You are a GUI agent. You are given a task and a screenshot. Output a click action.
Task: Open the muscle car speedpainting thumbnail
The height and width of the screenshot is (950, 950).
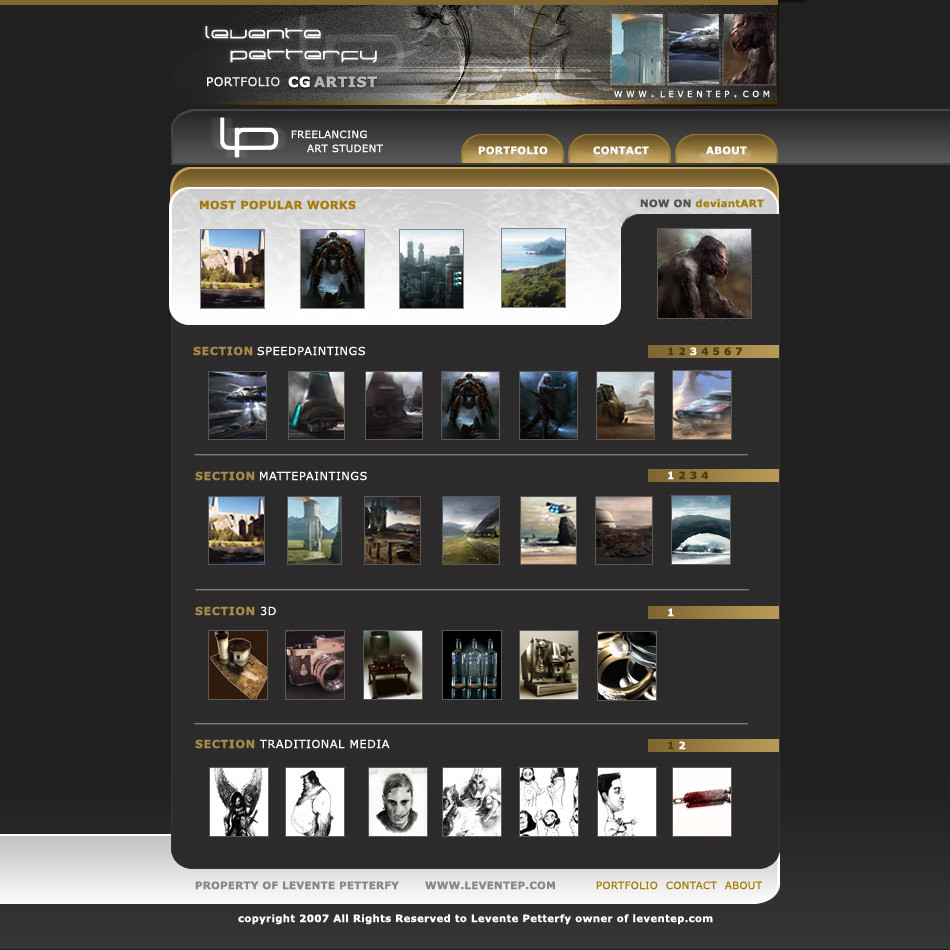[x=702, y=405]
